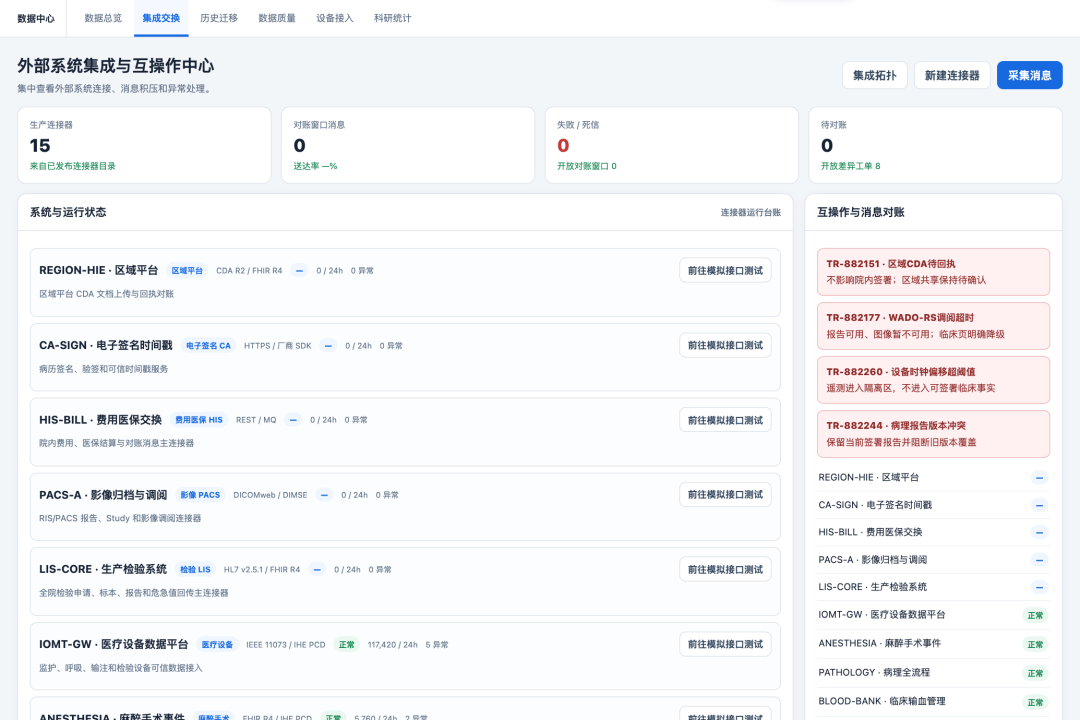Open the 数据总览 tab

[103, 19]
